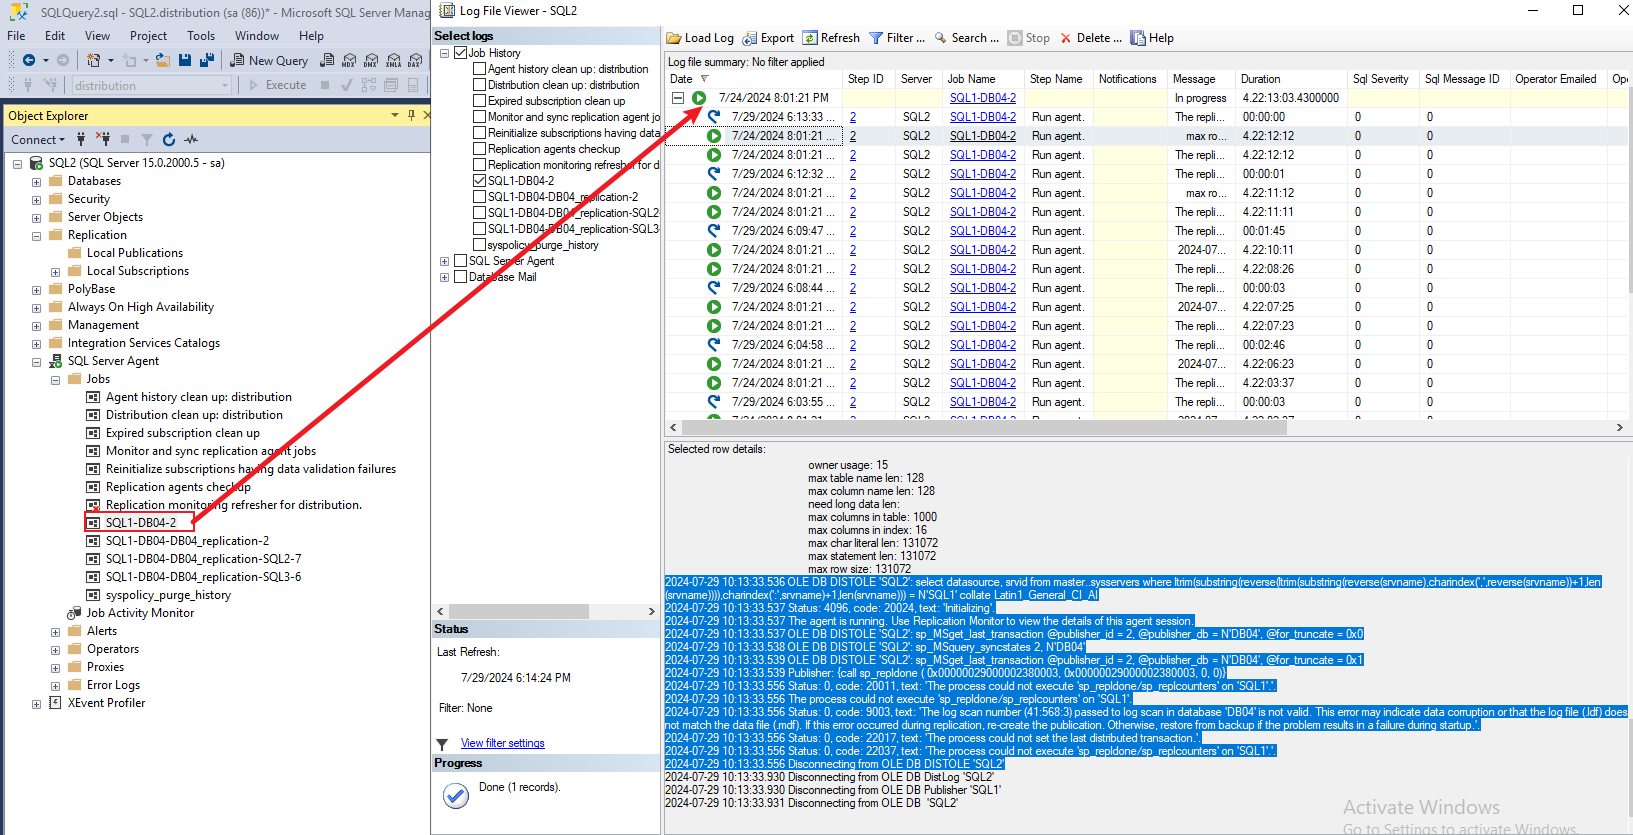Viewport: 1633px width, 835px height.
Task: Pin the Object Explorer panel
Action: (x=411, y=116)
